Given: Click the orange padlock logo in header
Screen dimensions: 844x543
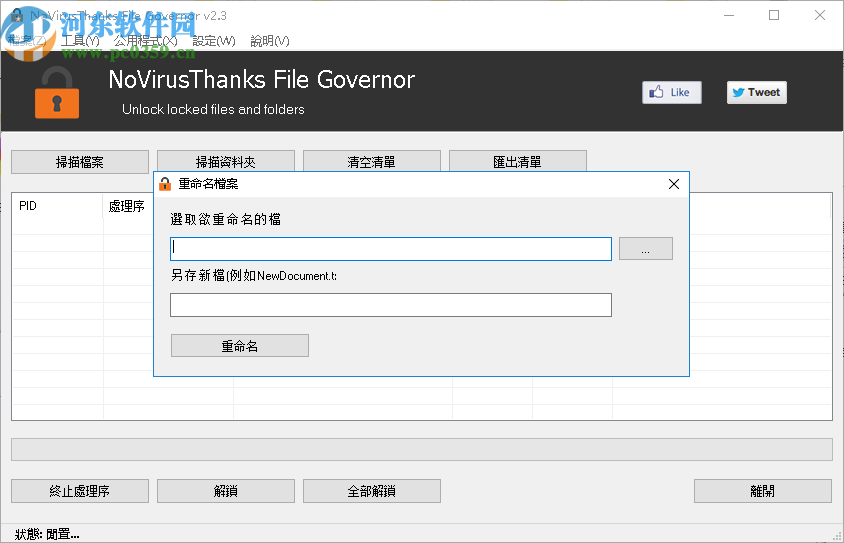Looking at the screenshot, I should tap(57, 93).
